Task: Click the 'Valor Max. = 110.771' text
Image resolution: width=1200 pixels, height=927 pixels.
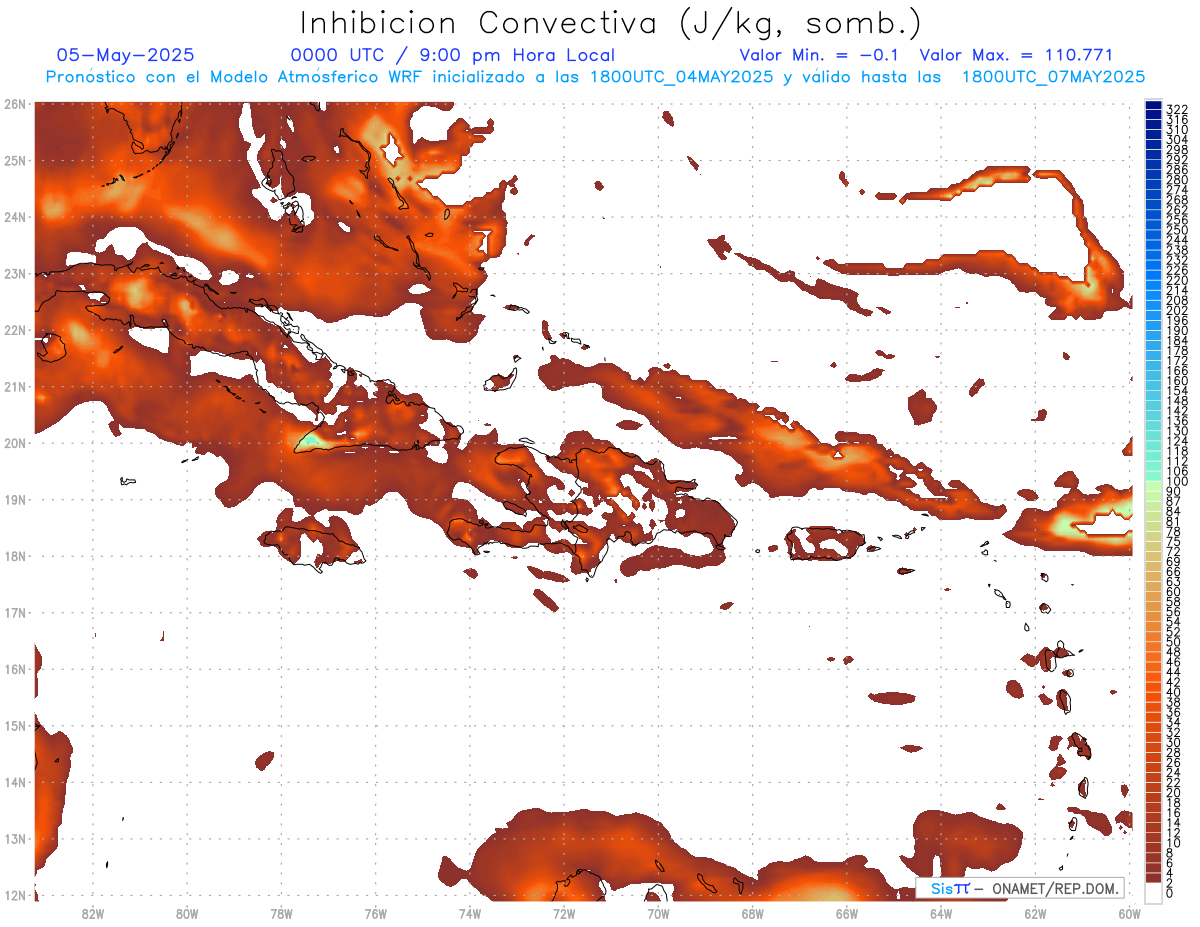Action: click(x=1016, y=55)
